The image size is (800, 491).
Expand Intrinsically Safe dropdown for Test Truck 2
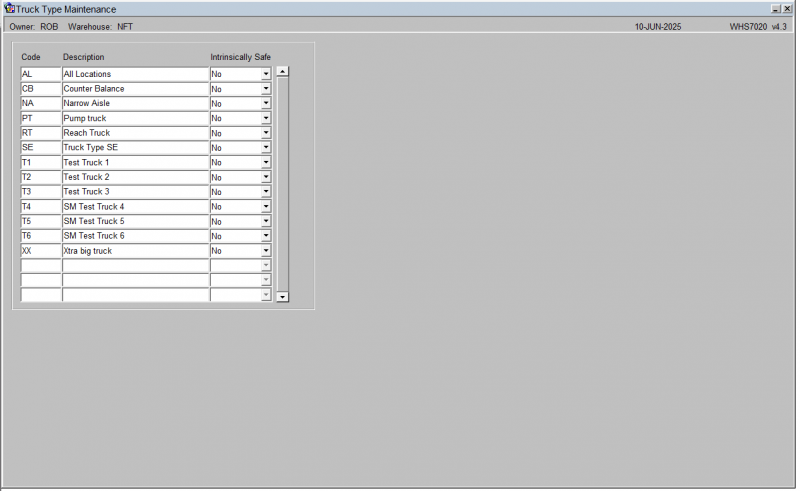point(266,177)
